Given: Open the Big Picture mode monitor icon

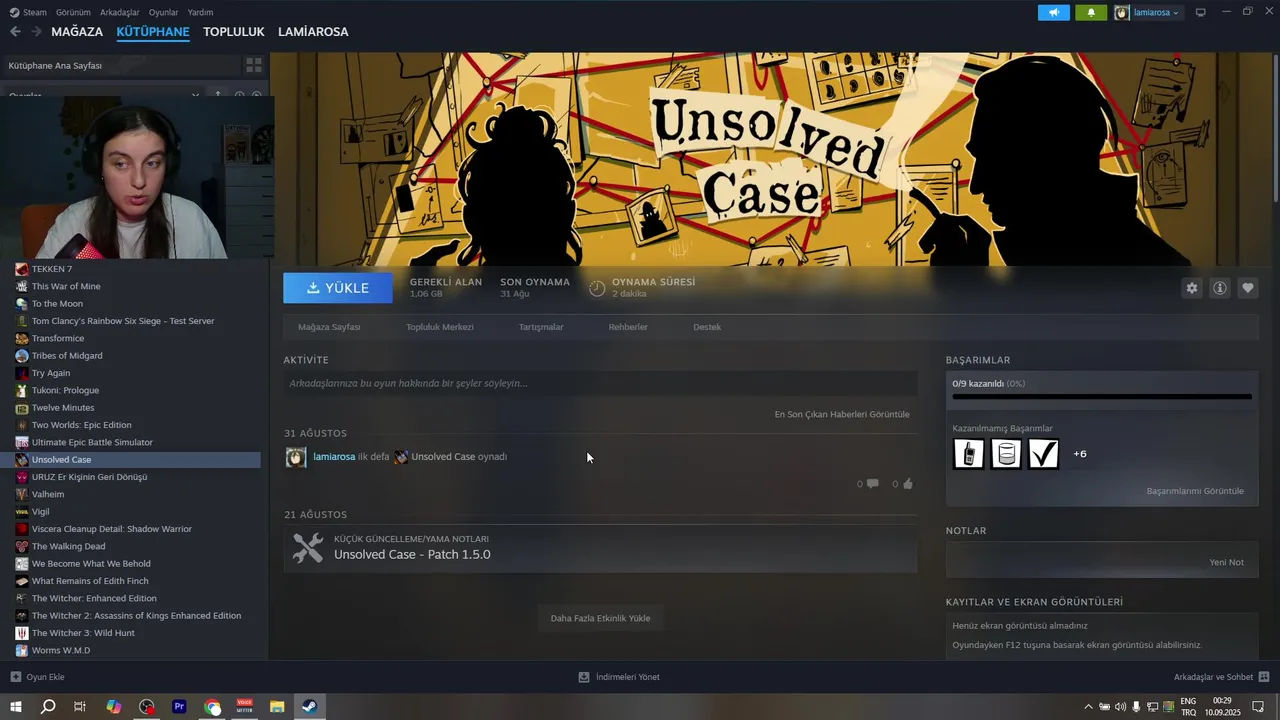Looking at the screenshot, I should point(1201,12).
